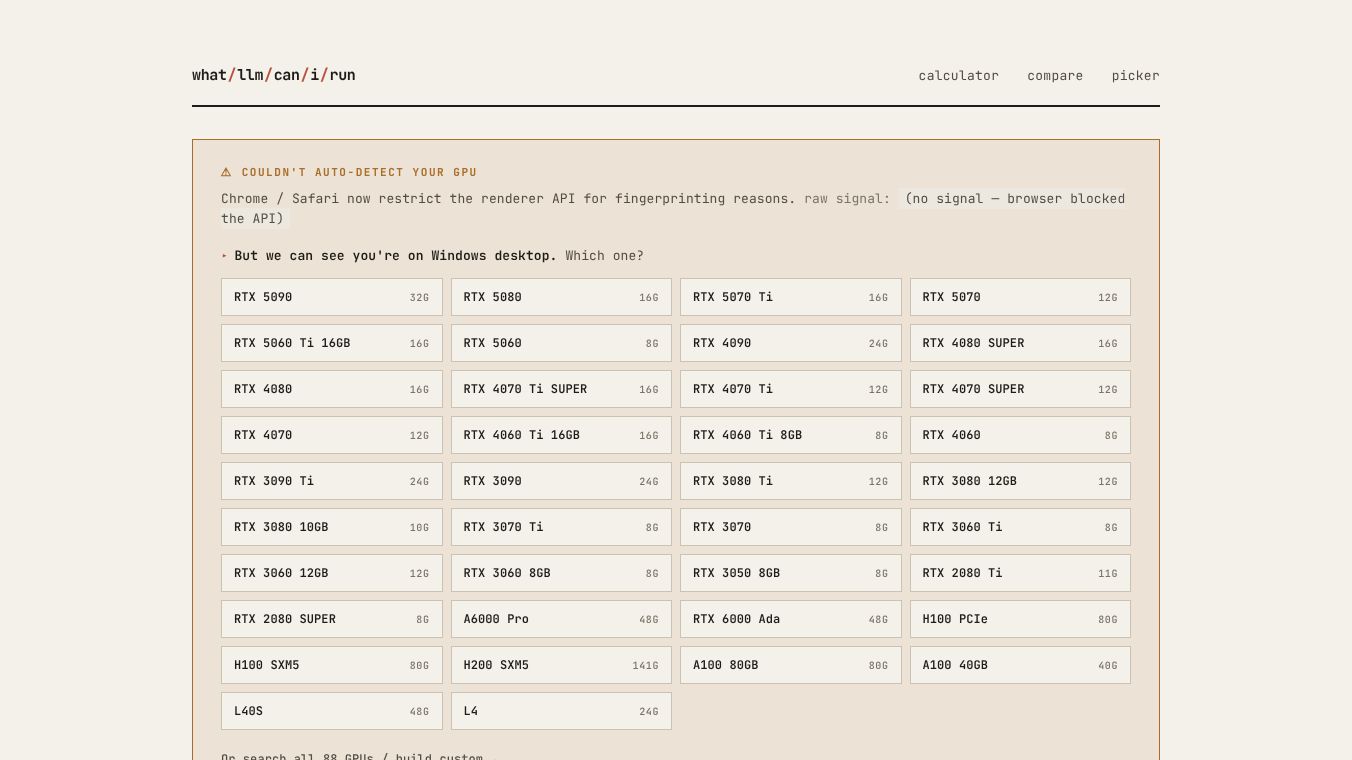This screenshot has height=760, width=1352.
Task: Open the compare nav link
Action: tap(1055, 76)
